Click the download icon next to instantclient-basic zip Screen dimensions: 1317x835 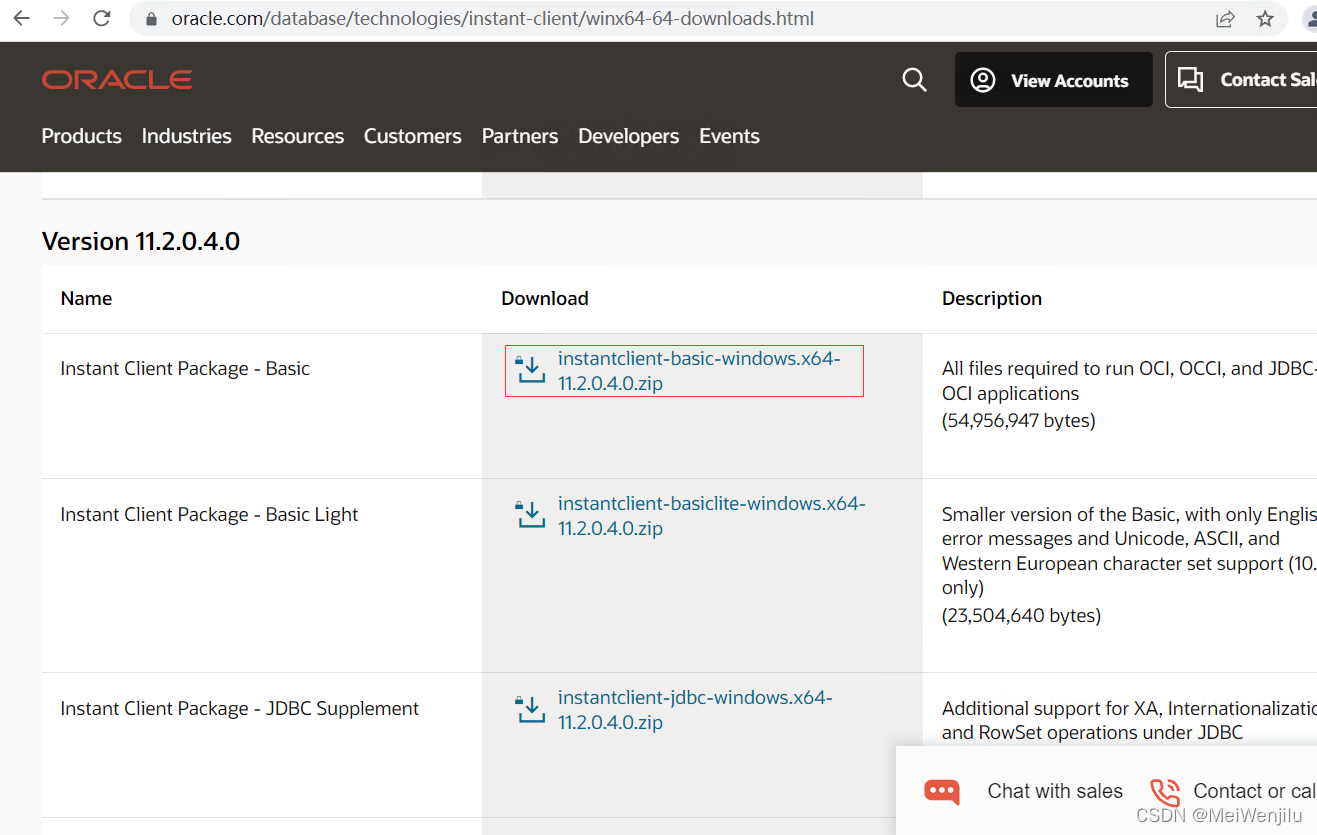530,370
